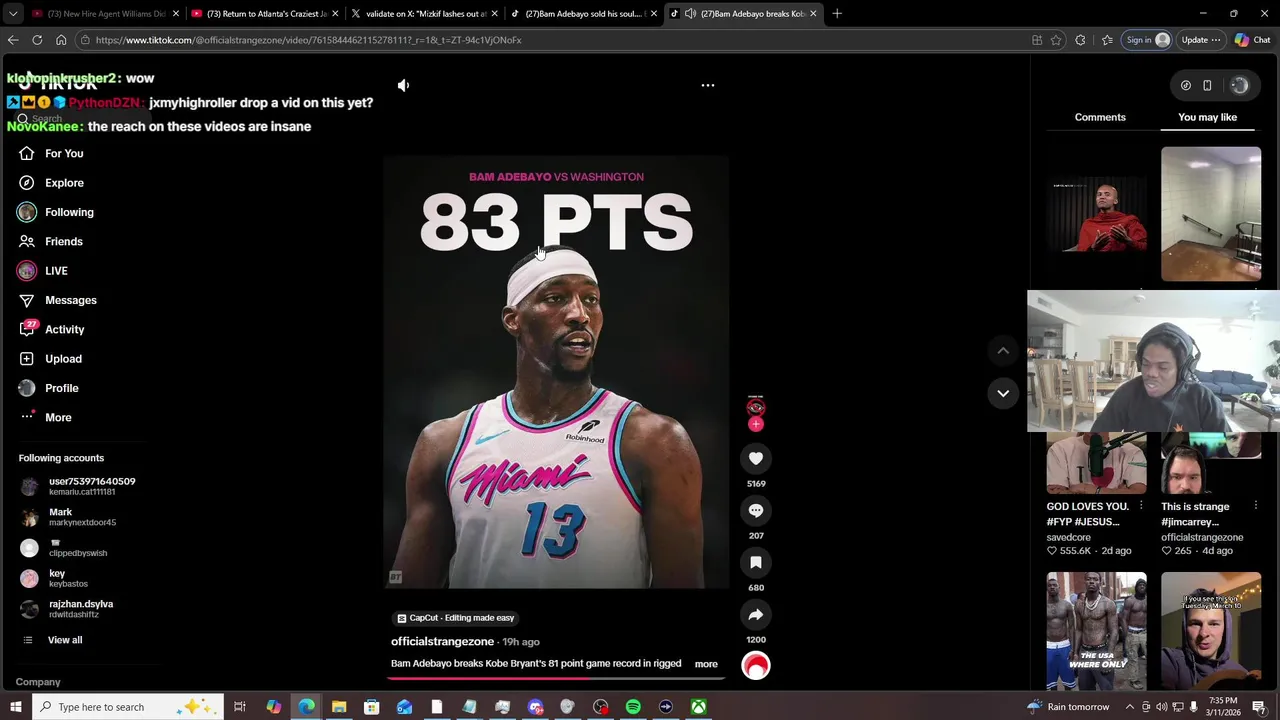Seek within the video progress bar
This screenshot has width=1280, height=720.
click(x=556, y=678)
